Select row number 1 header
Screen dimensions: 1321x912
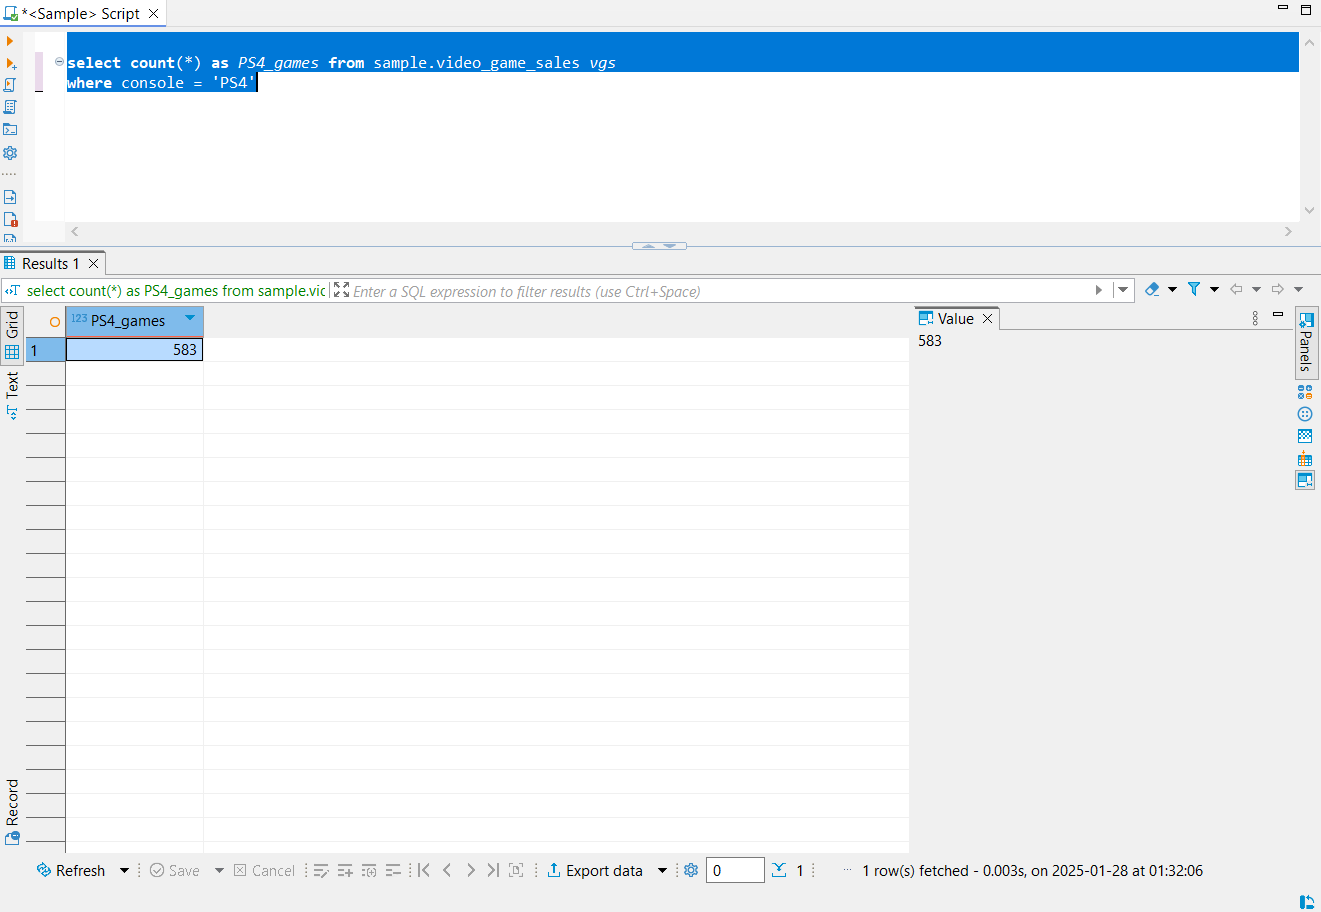pos(45,350)
